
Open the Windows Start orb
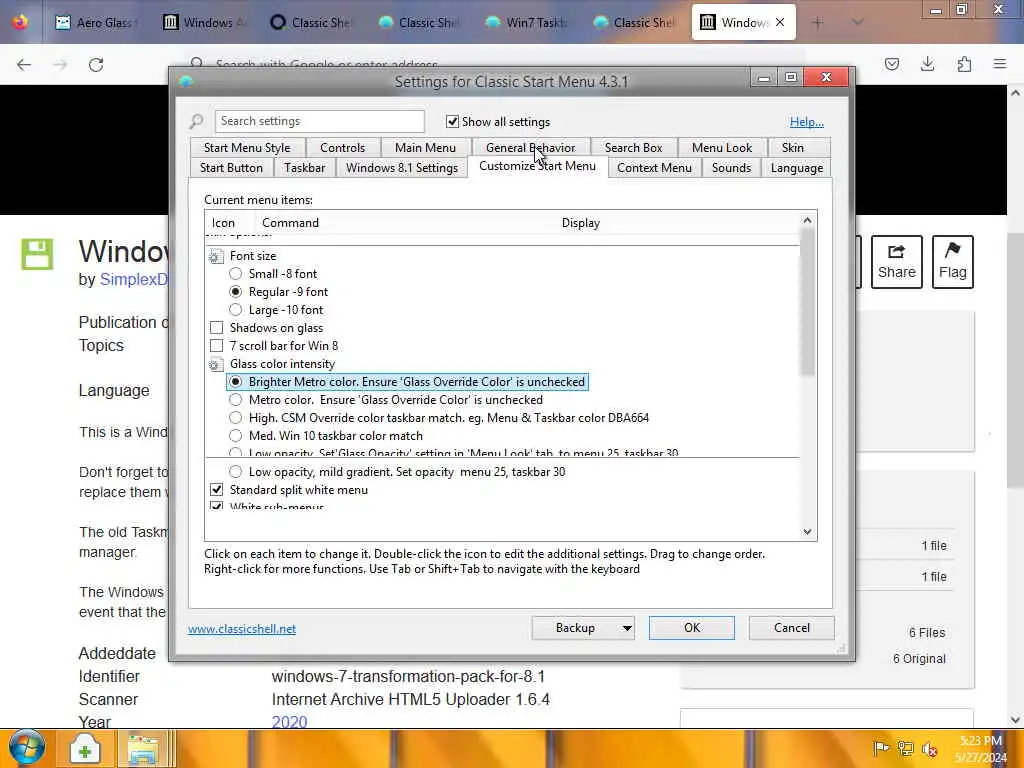point(27,748)
